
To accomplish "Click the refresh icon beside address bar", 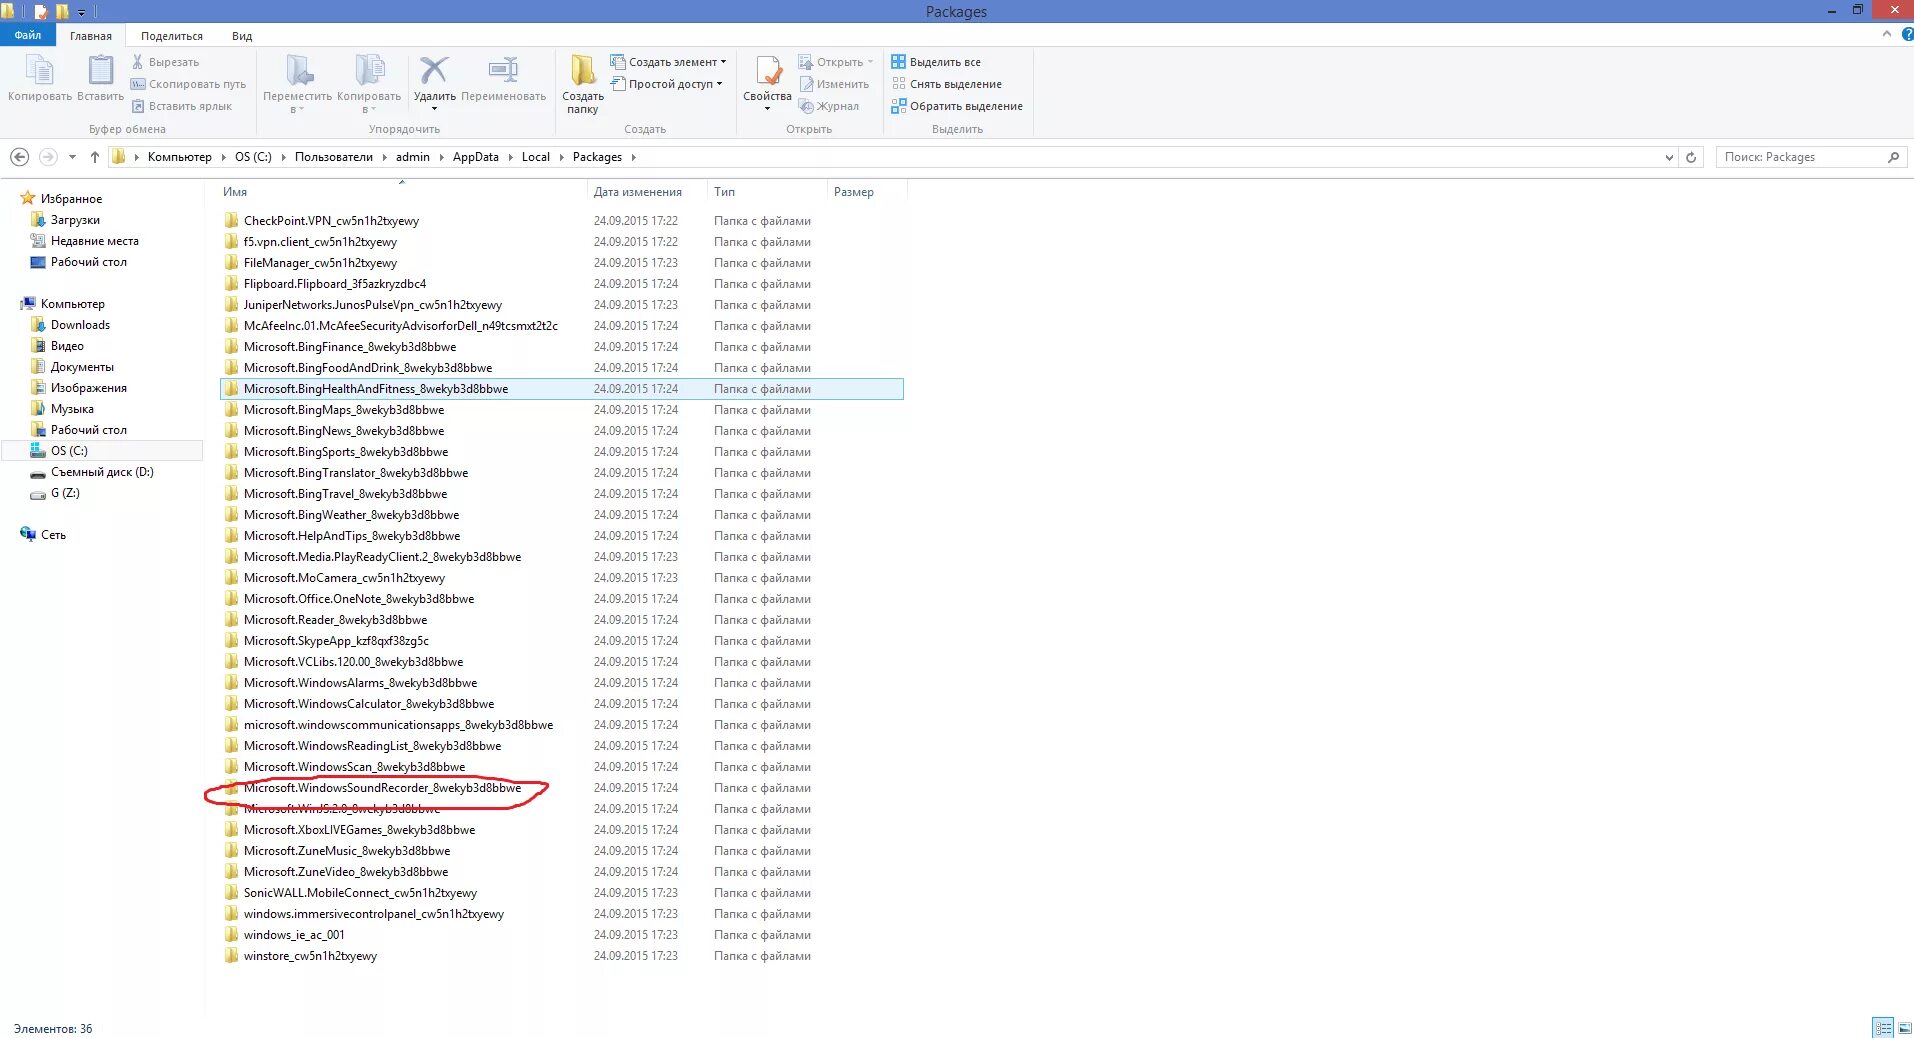I will 1691,157.
